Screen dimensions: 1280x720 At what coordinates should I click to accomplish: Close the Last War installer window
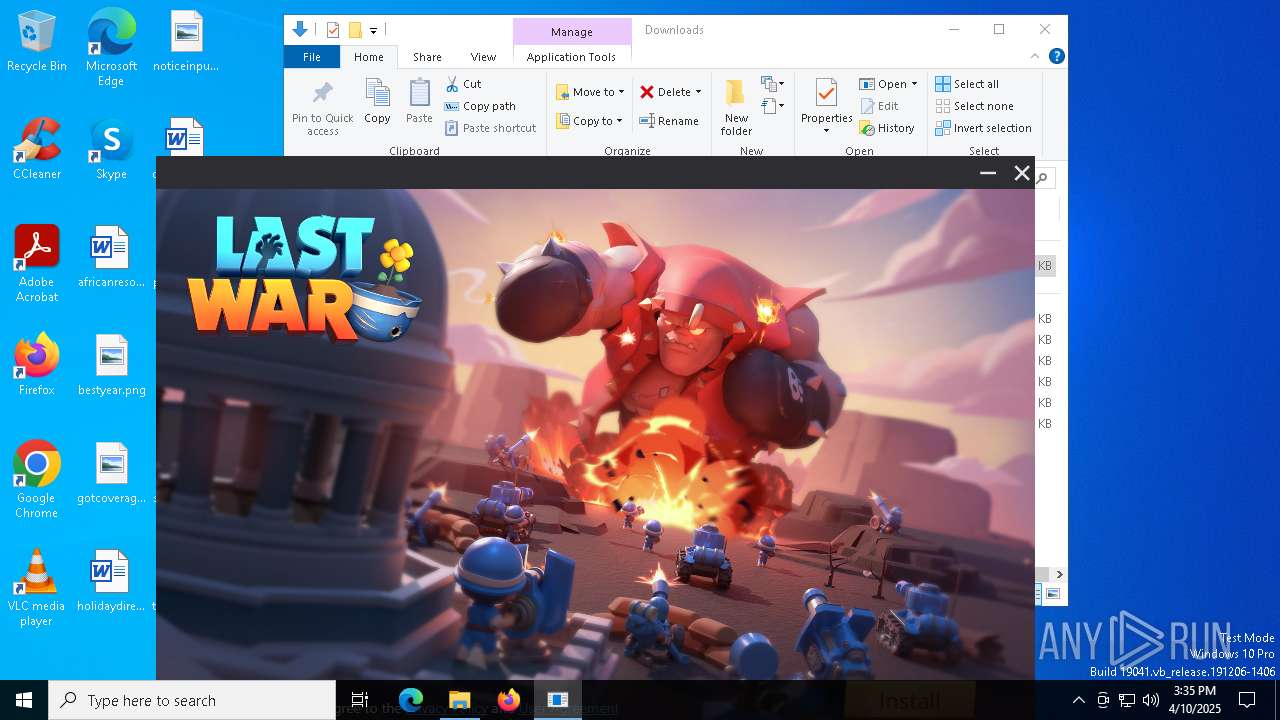tap(1022, 173)
